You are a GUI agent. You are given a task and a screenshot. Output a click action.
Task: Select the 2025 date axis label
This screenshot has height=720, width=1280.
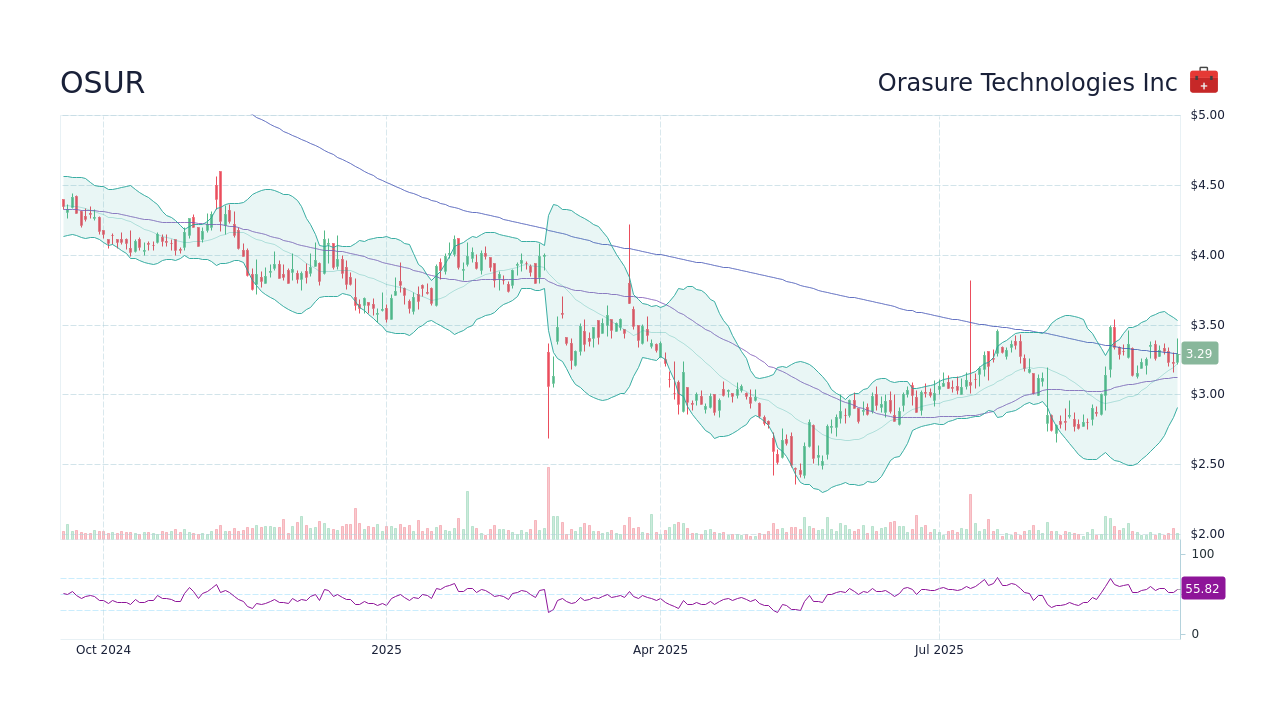(386, 649)
